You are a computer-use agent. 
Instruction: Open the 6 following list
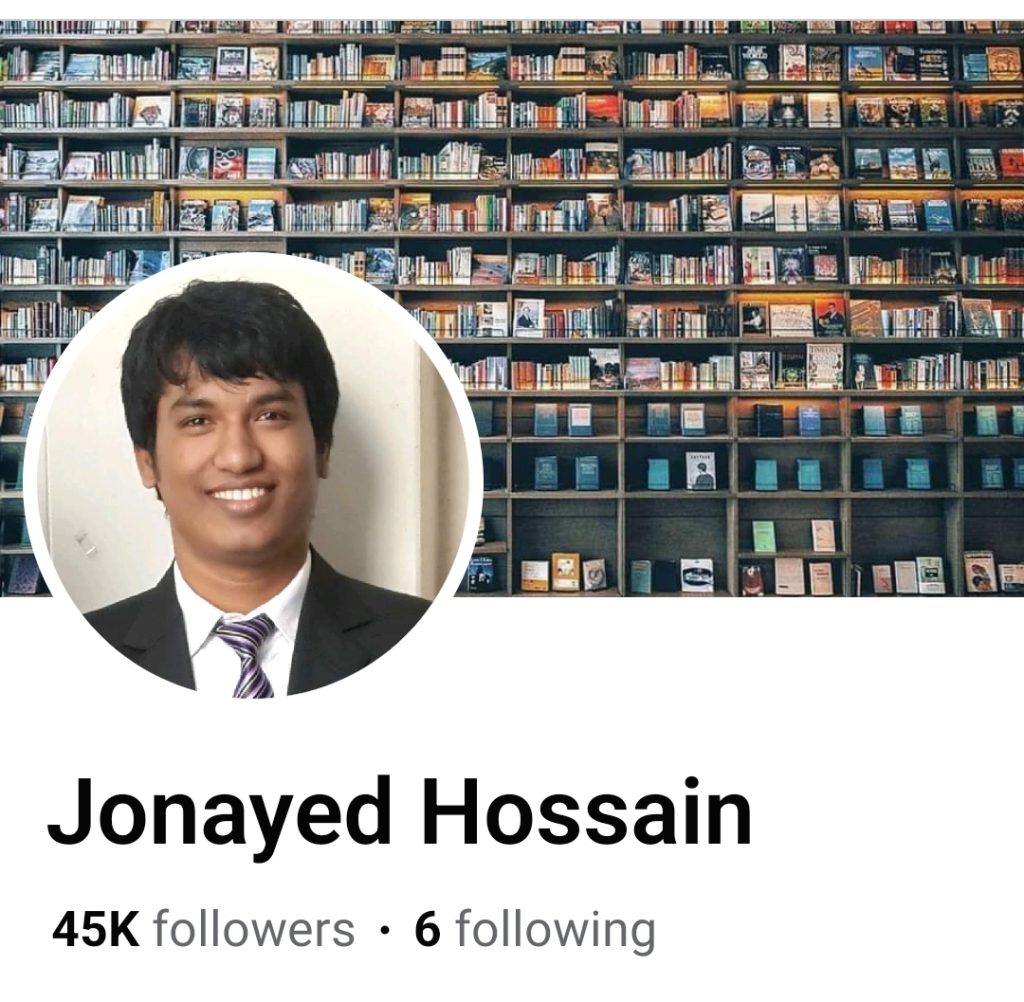[x=535, y=929]
